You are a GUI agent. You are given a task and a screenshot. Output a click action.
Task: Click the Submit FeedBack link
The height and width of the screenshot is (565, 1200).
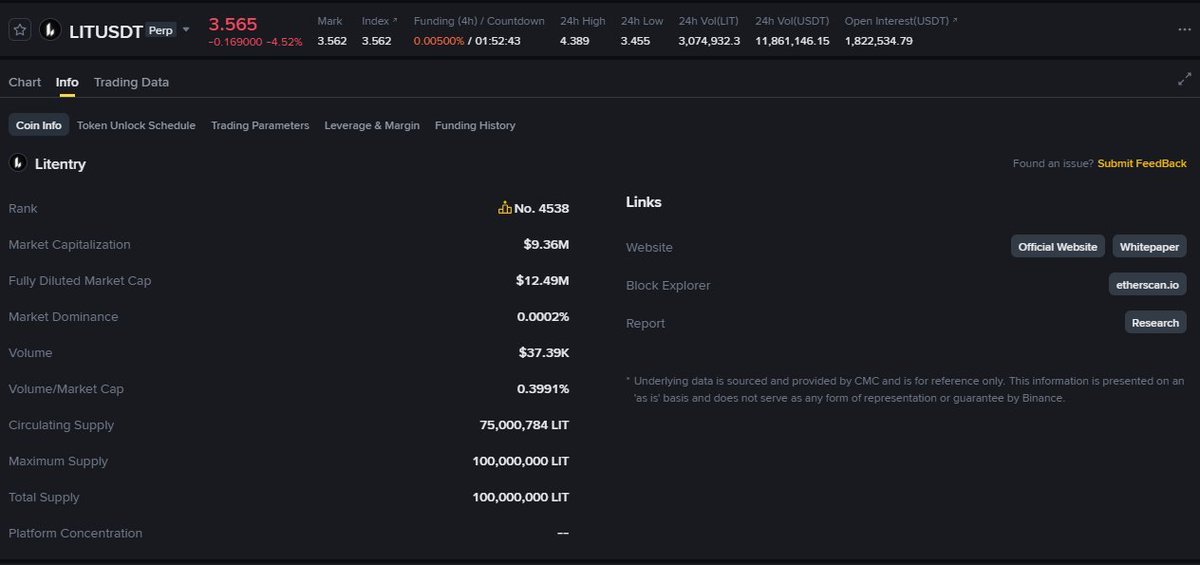pyautogui.click(x=1142, y=163)
